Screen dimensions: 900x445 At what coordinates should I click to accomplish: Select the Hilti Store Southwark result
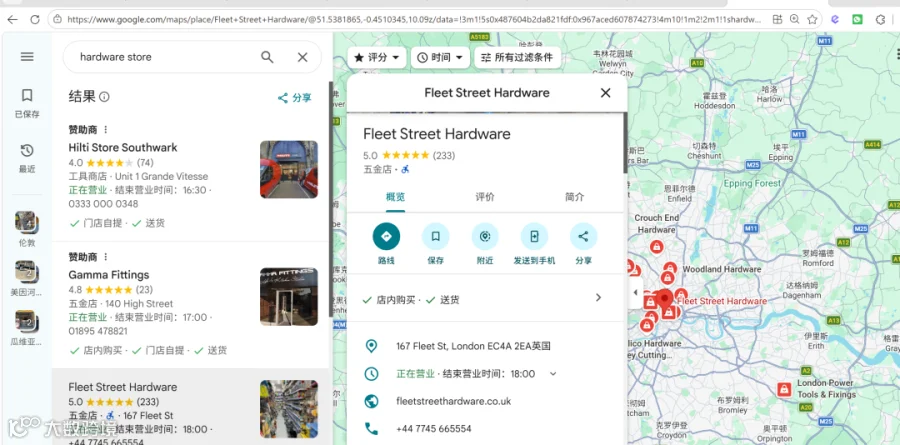tap(123, 148)
